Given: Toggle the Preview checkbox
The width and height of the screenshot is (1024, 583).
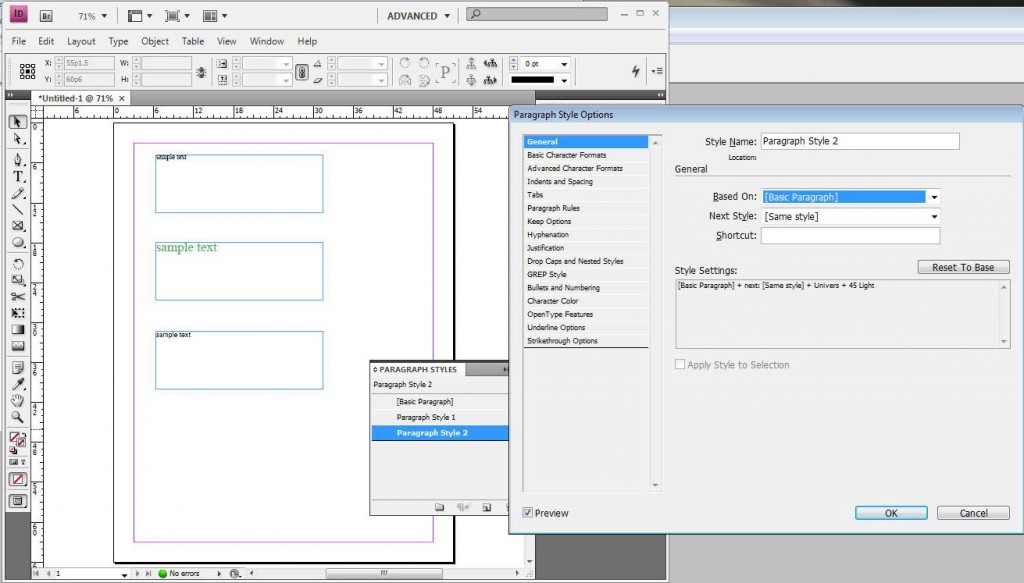Looking at the screenshot, I should (x=528, y=513).
